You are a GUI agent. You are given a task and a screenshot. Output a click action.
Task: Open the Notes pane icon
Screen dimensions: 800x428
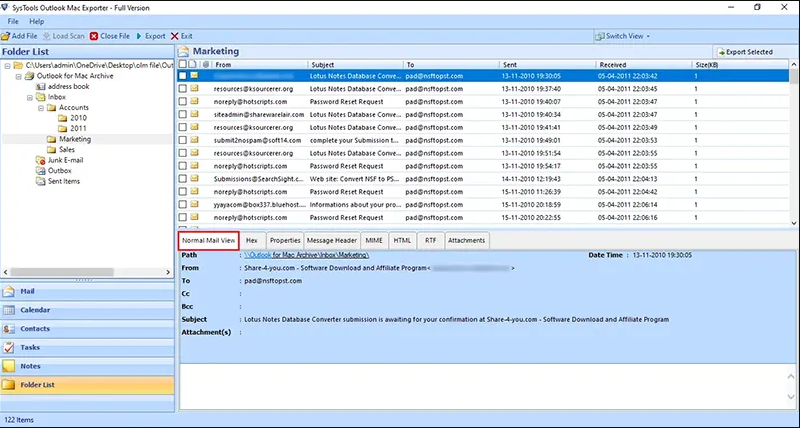(10, 365)
